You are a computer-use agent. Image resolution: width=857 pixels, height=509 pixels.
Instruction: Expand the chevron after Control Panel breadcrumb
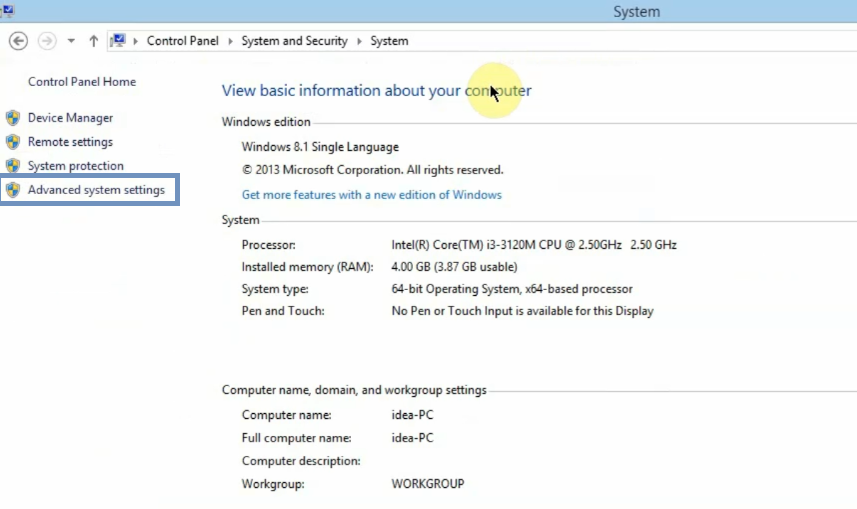230,41
